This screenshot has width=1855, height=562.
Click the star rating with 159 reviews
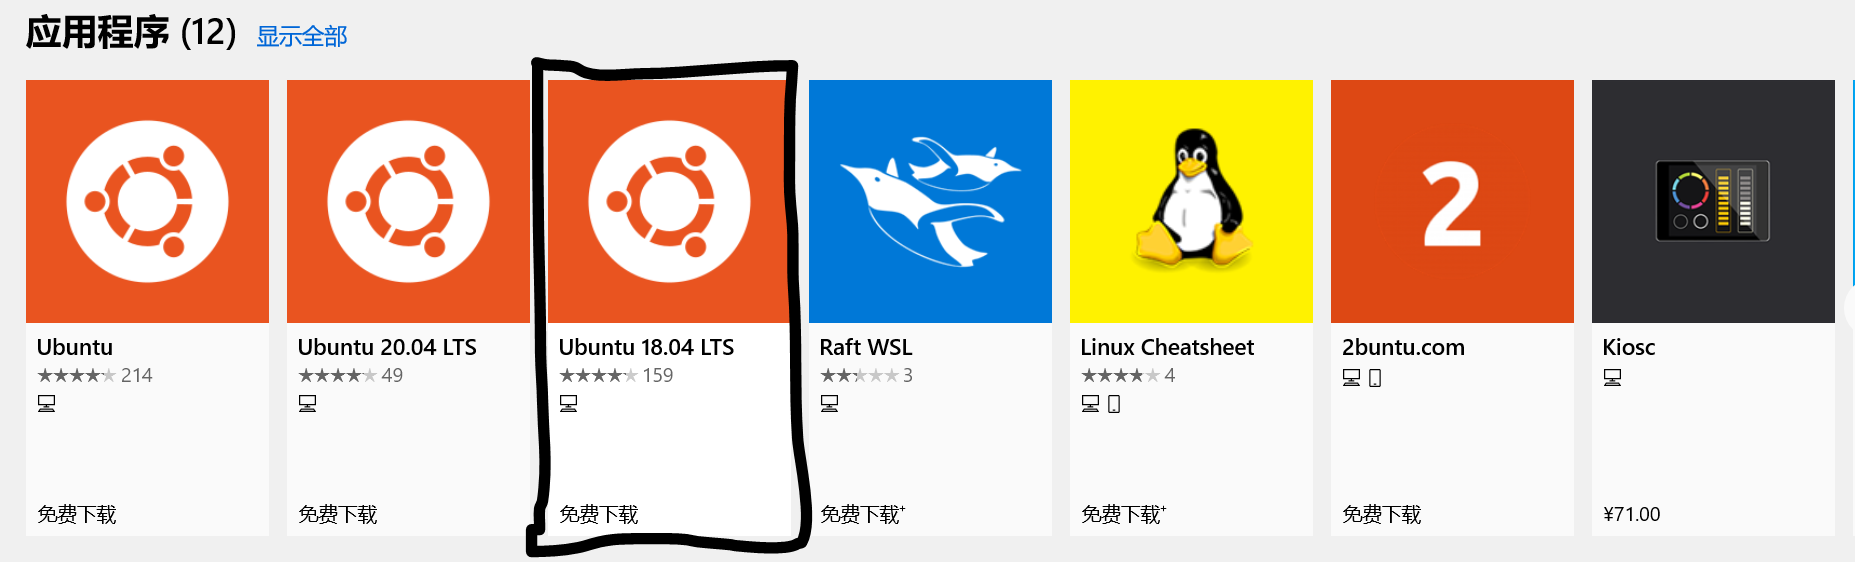click(x=616, y=375)
